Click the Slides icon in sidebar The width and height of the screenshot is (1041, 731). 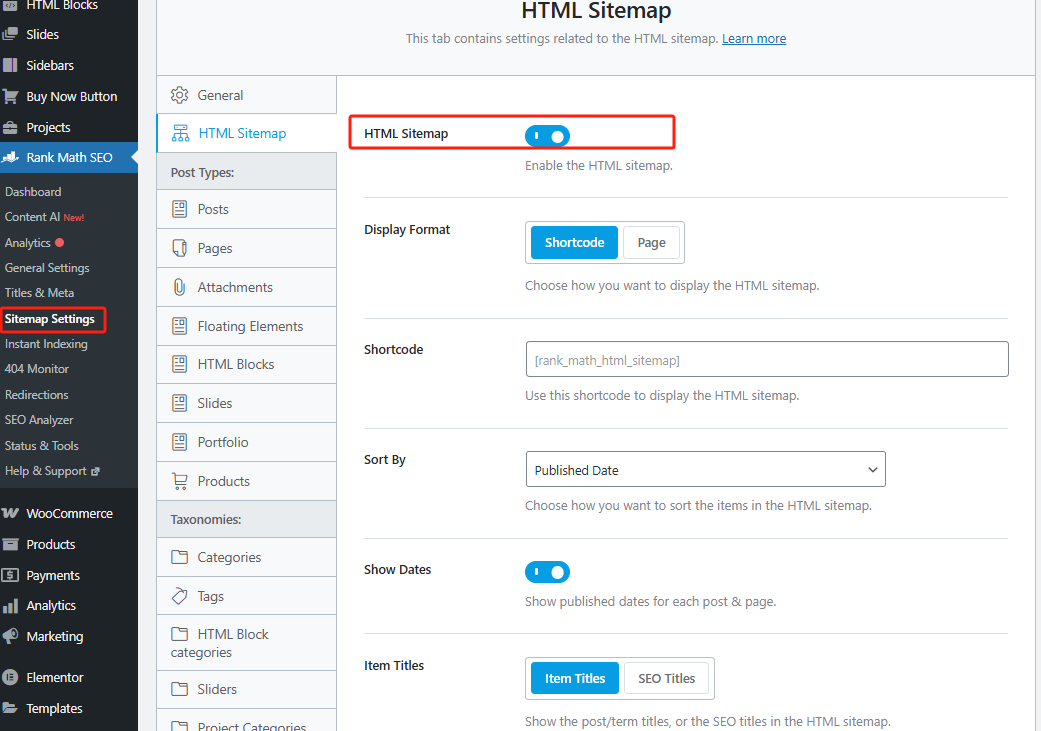(x=13, y=33)
